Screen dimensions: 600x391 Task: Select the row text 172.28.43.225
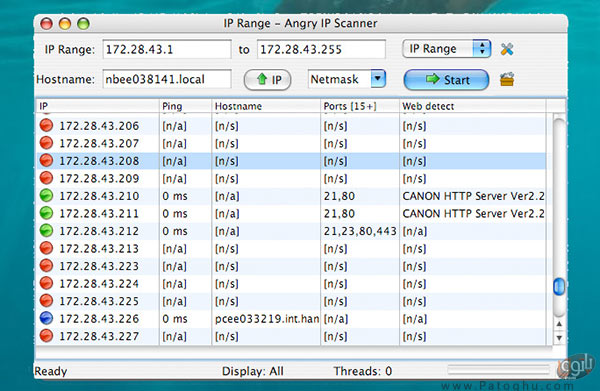click(x=99, y=301)
